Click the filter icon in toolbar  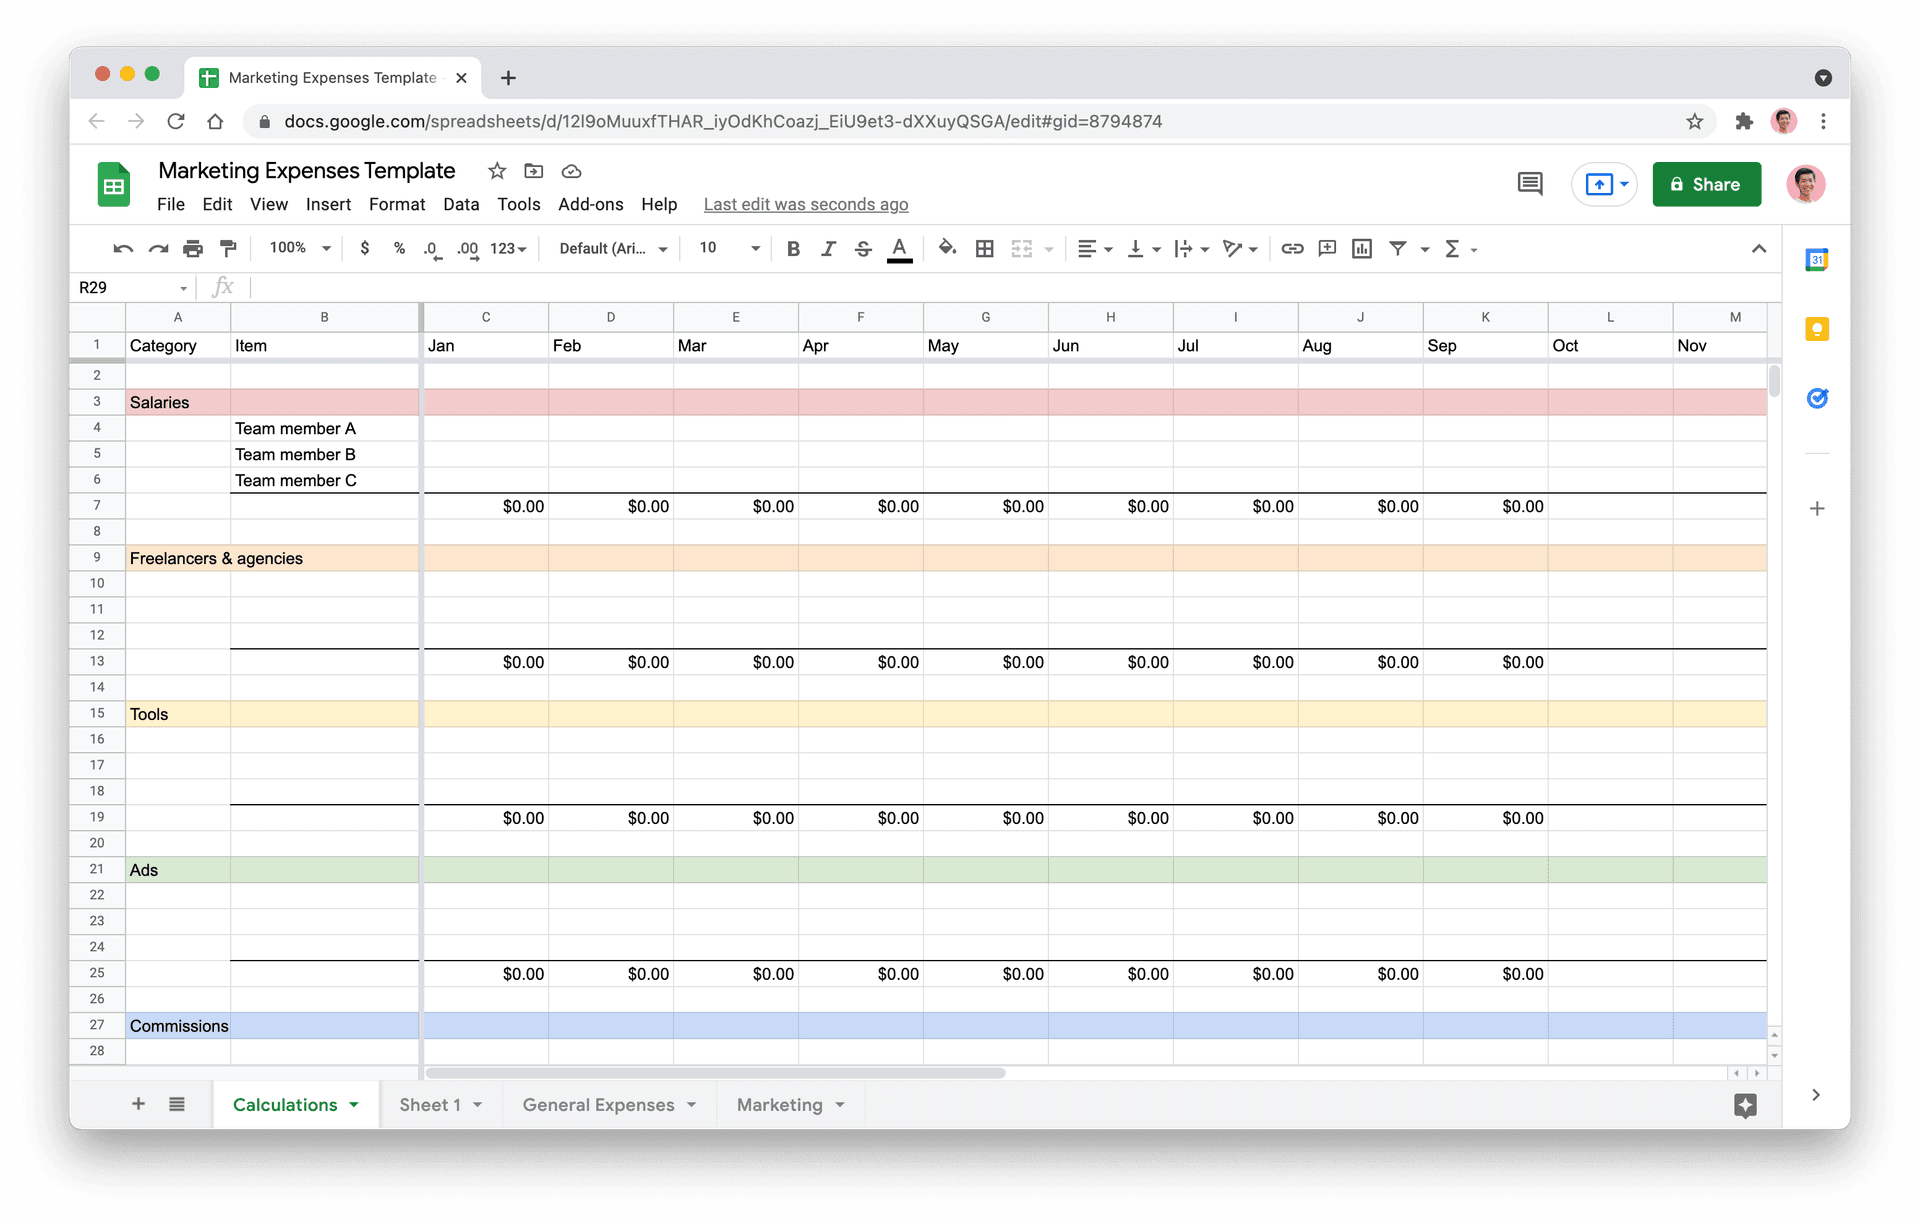pos(1398,249)
